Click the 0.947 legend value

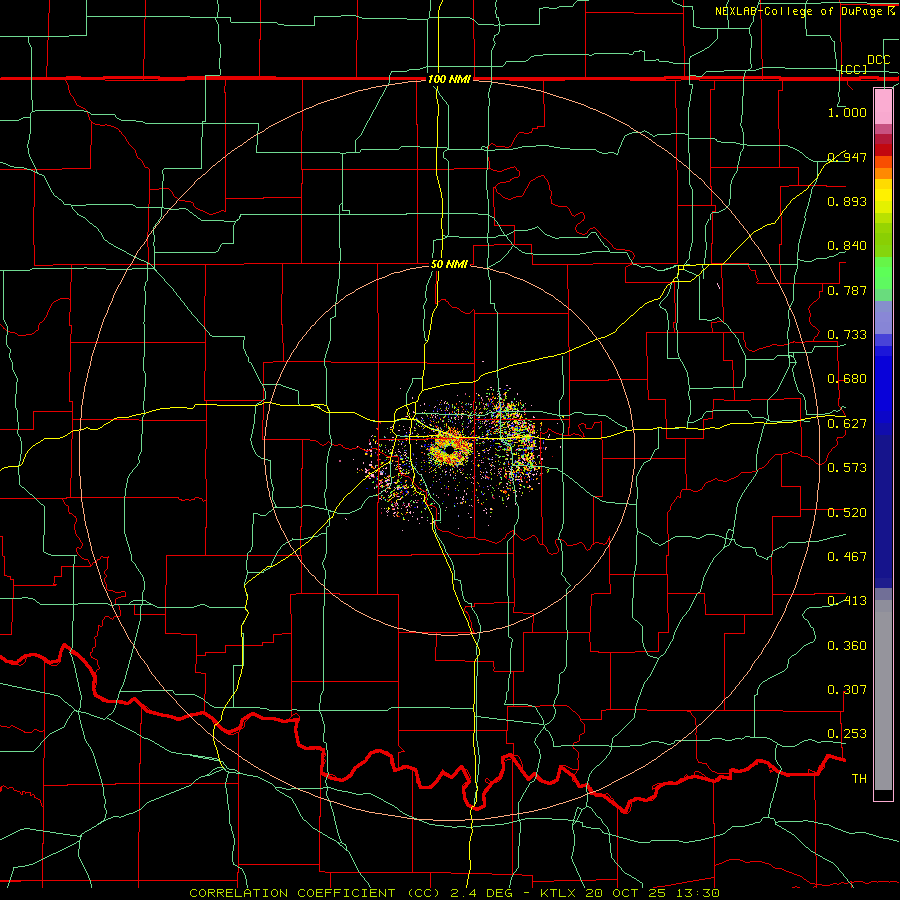coord(847,157)
